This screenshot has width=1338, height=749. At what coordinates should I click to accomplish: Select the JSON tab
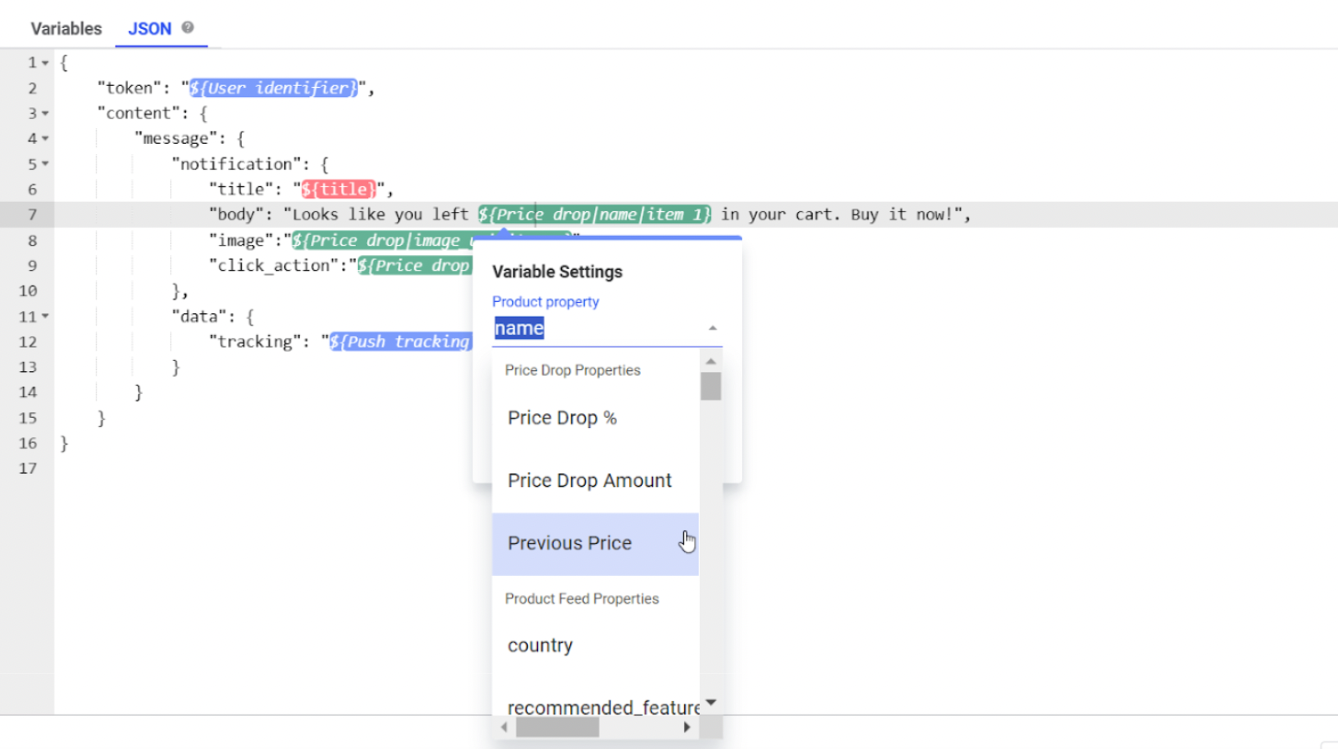(150, 29)
